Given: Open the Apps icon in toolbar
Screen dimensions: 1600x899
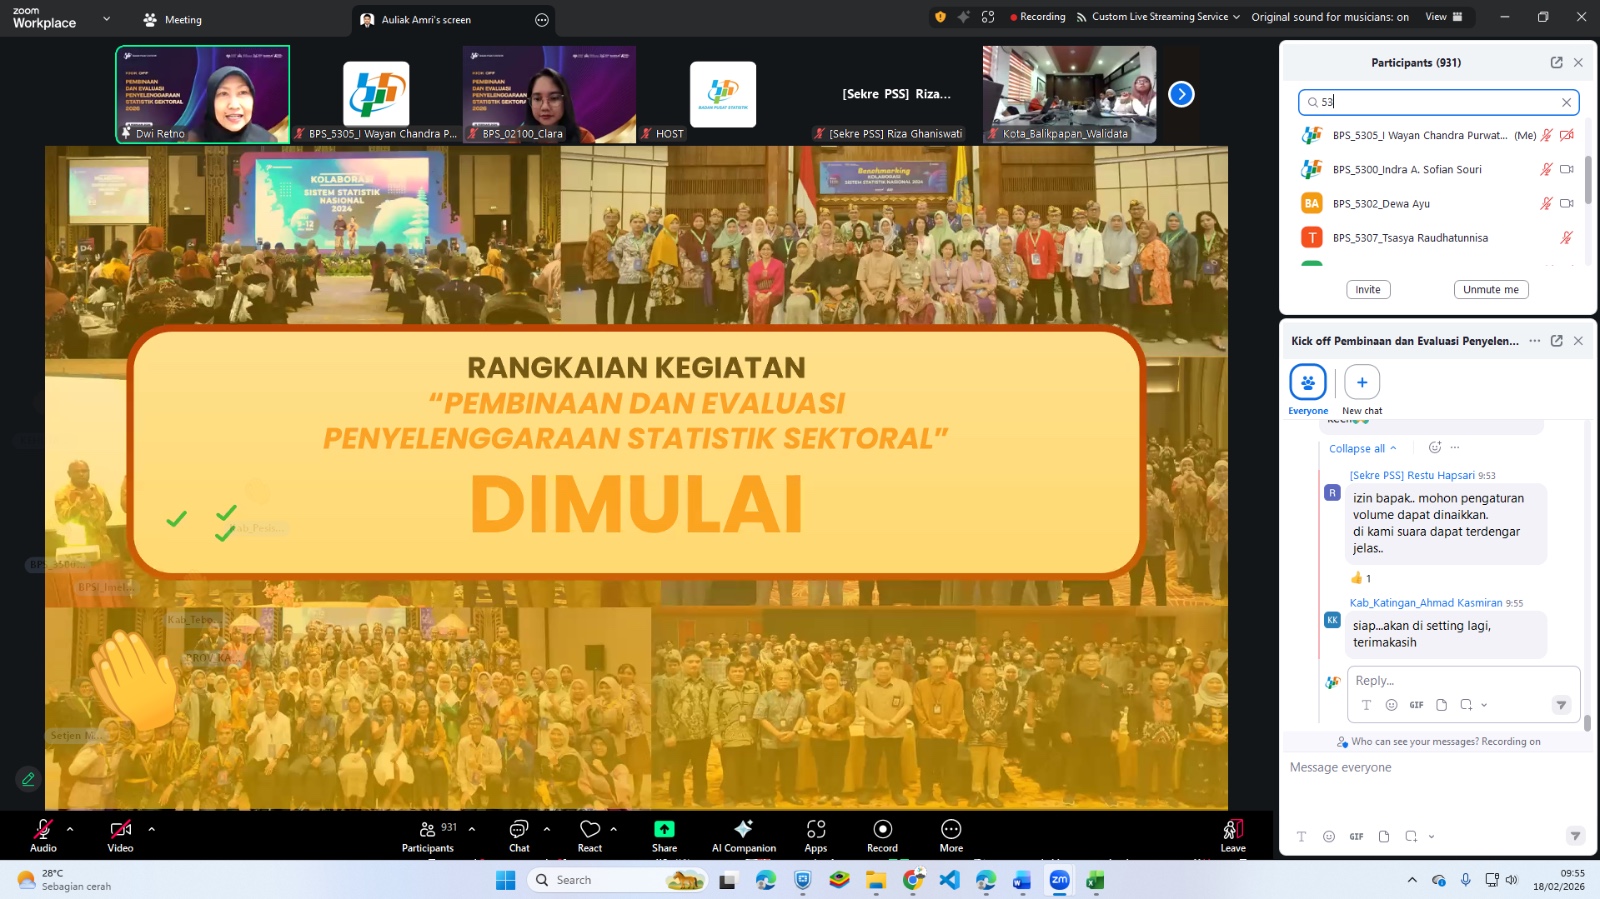Looking at the screenshot, I should tap(816, 835).
